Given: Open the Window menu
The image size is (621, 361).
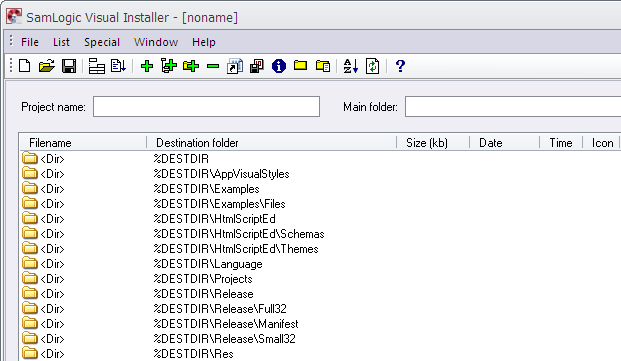Looking at the screenshot, I should pos(156,42).
